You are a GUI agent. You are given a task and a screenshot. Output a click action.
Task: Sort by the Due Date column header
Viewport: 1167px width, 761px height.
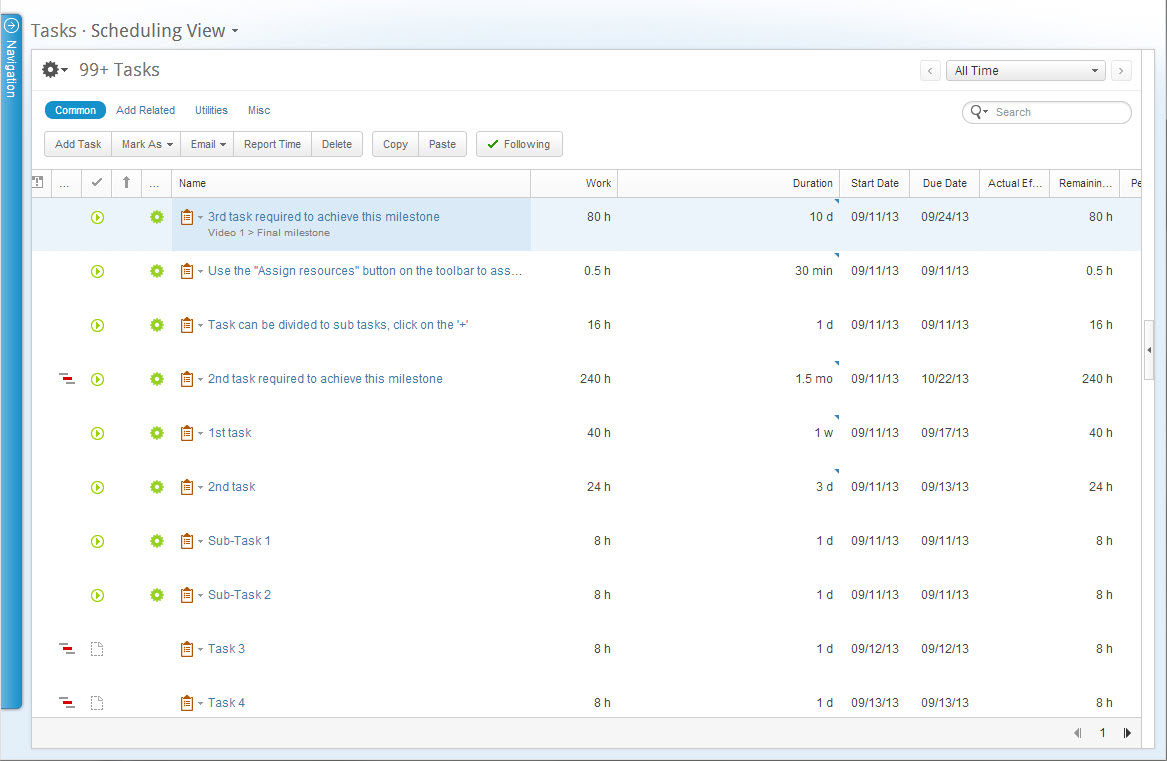(x=944, y=183)
